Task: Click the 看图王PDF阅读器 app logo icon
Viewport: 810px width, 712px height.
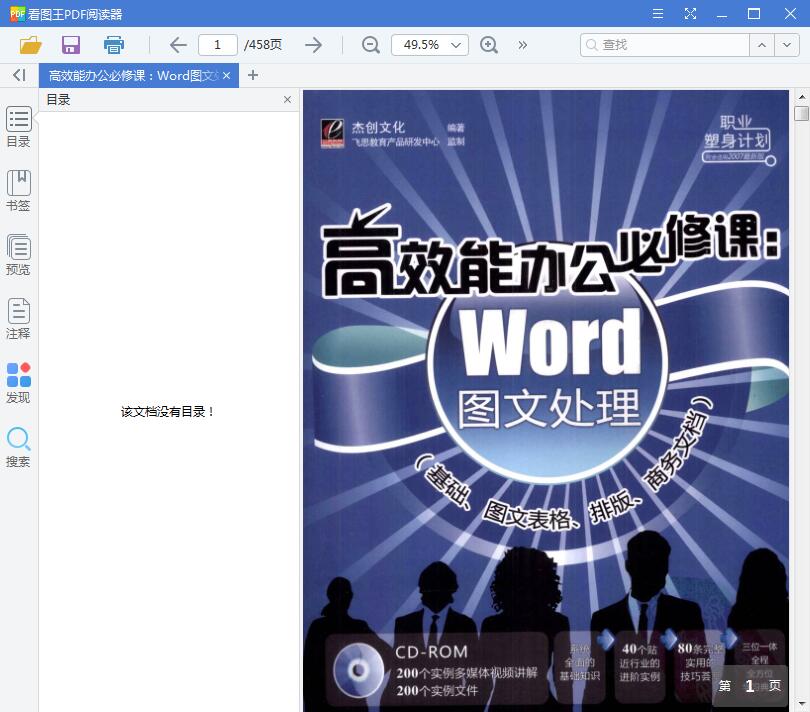Action: pyautogui.click(x=17, y=14)
